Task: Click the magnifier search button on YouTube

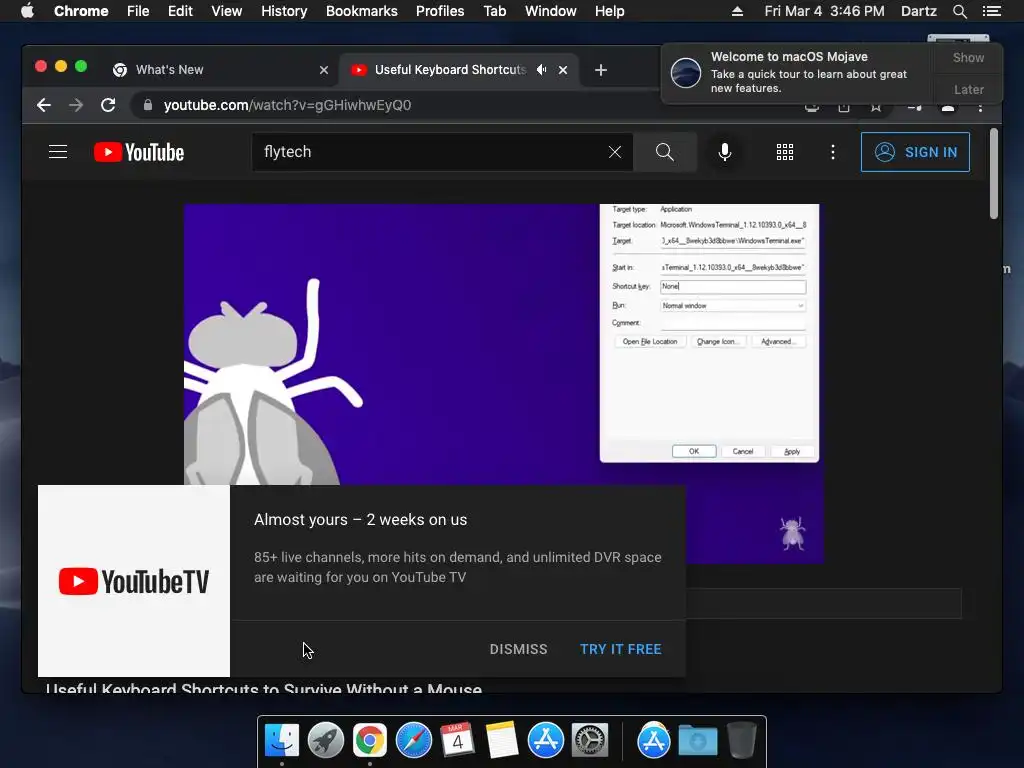Action: point(665,152)
